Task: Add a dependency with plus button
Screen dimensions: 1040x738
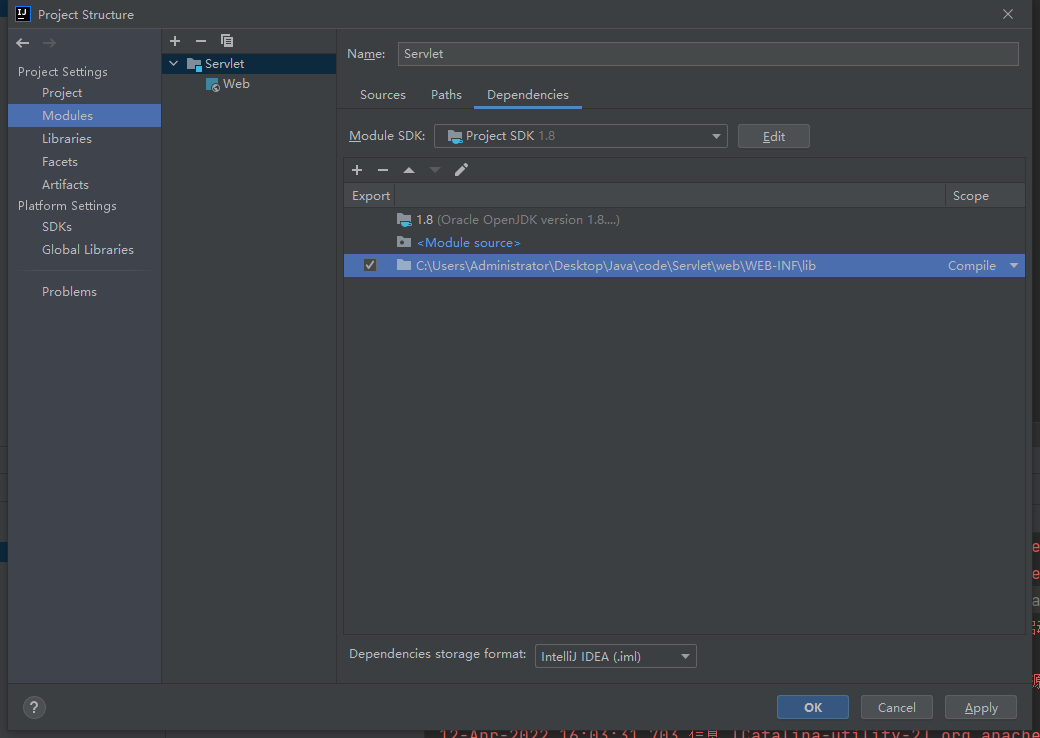Action: tap(357, 170)
